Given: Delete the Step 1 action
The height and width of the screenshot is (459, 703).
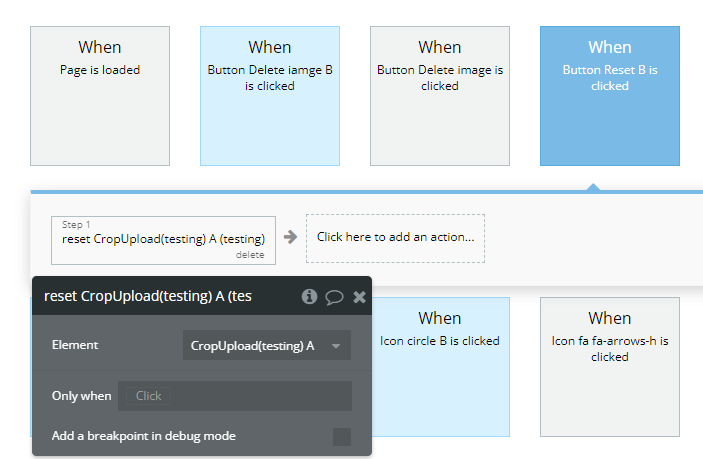Looking at the screenshot, I should 250,255.
